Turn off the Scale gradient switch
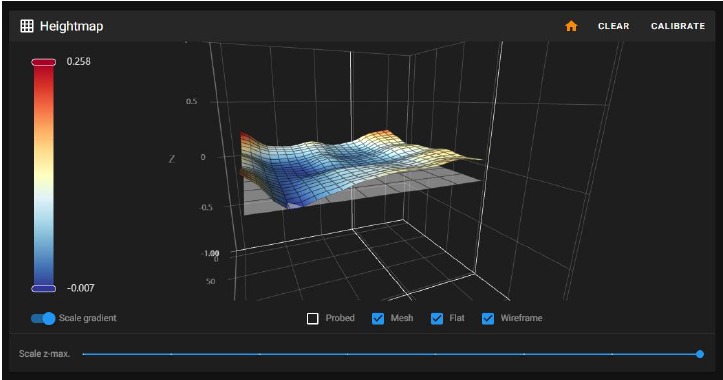The width and height of the screenshot is (723, 380). point(43,318)
